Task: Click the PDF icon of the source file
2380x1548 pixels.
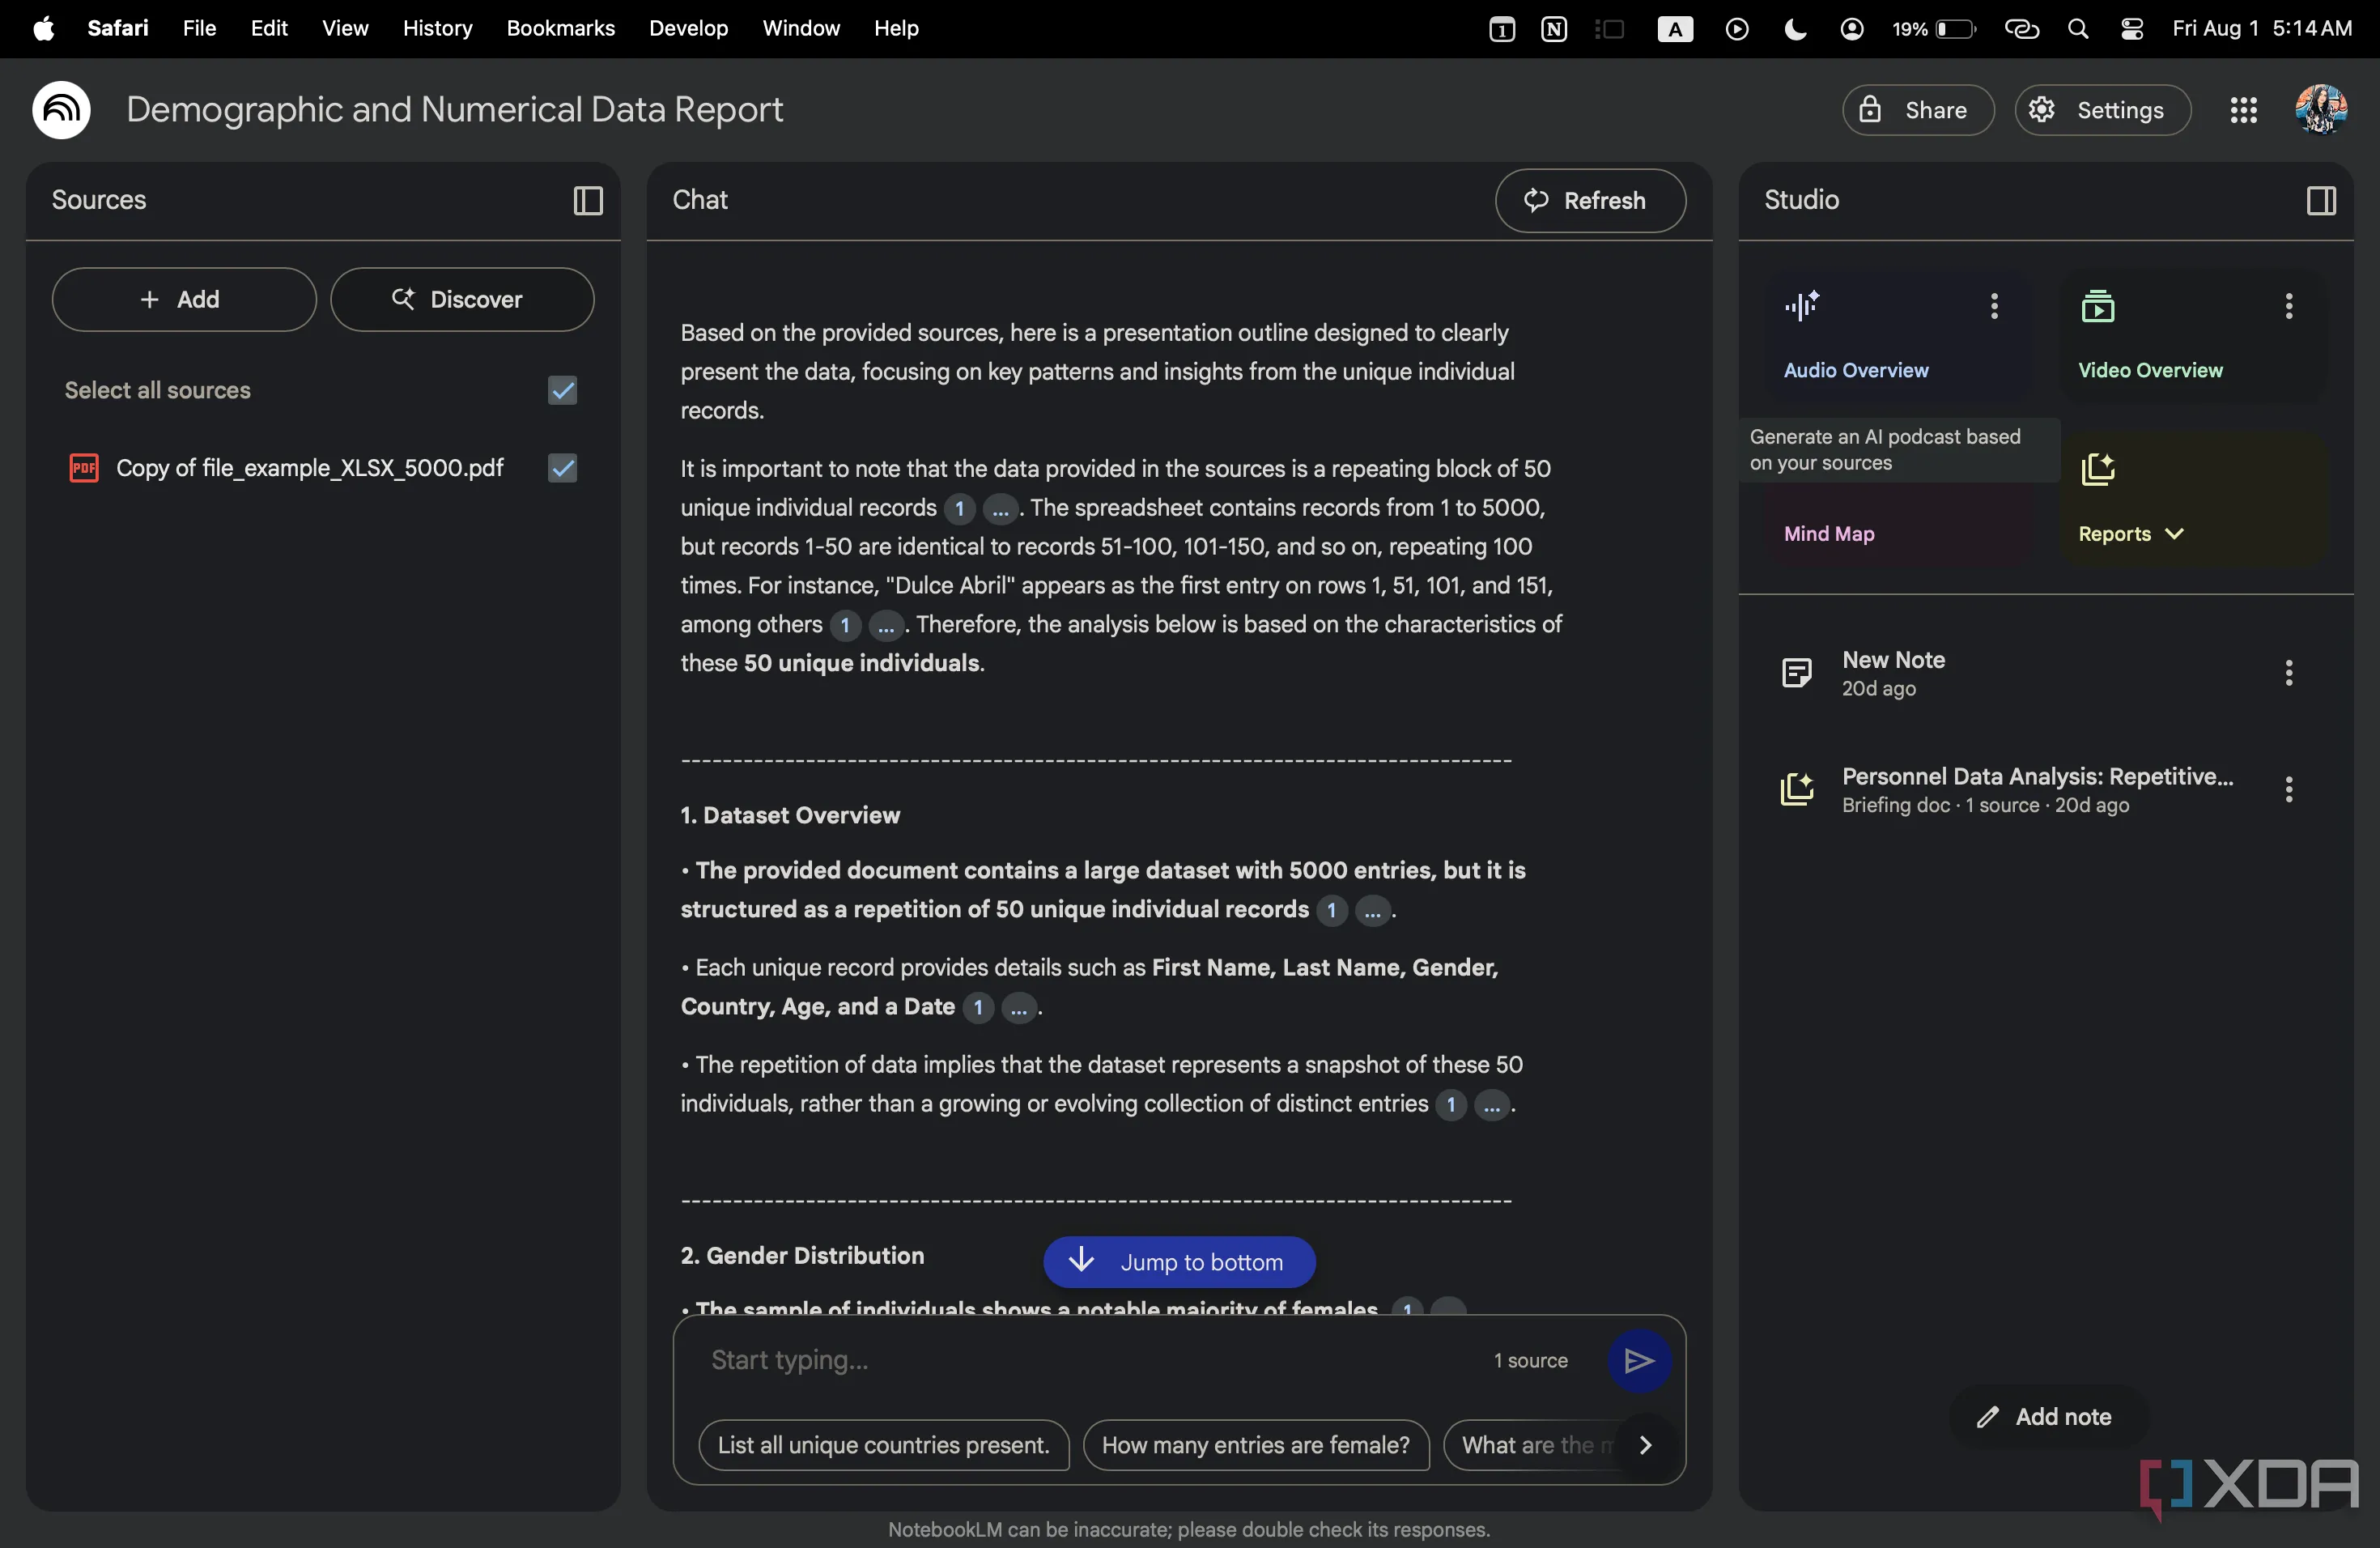Action: (84, 468)
